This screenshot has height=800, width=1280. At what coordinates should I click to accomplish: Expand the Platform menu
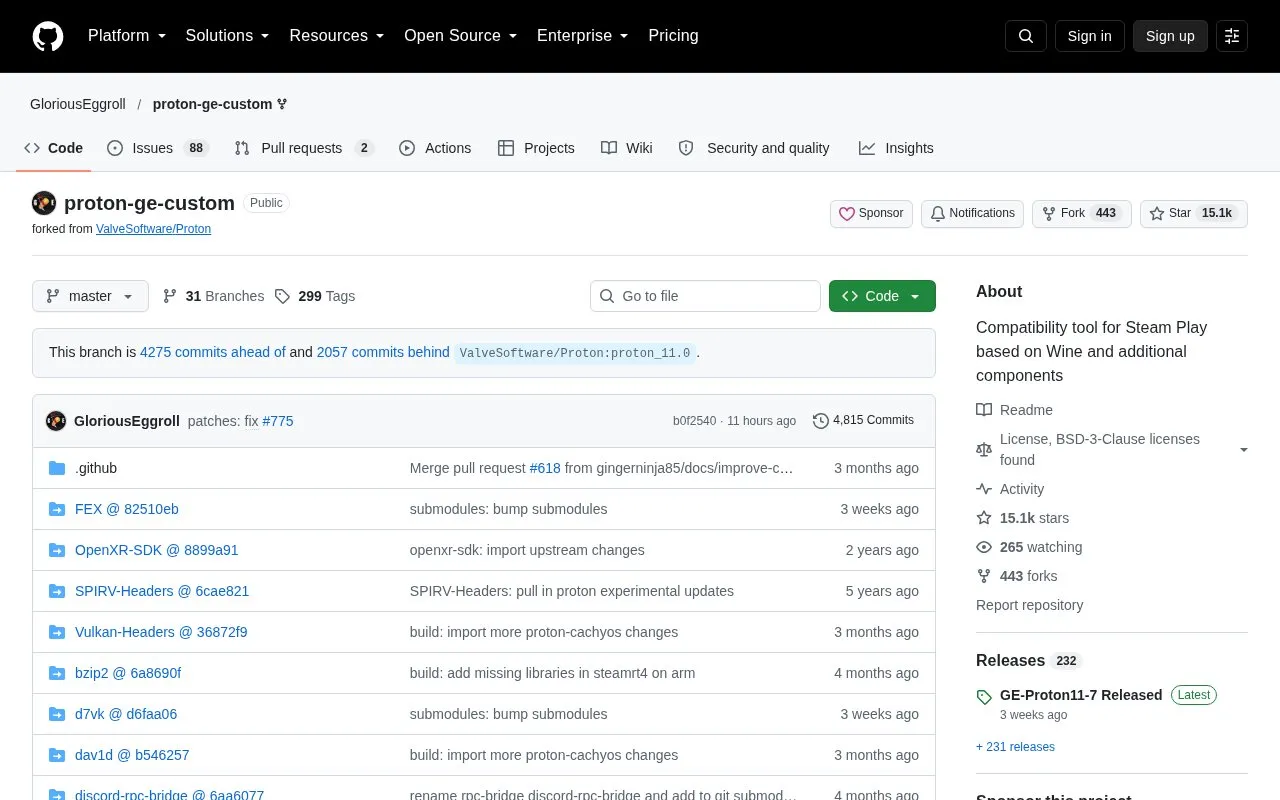(x=127, y=35)
